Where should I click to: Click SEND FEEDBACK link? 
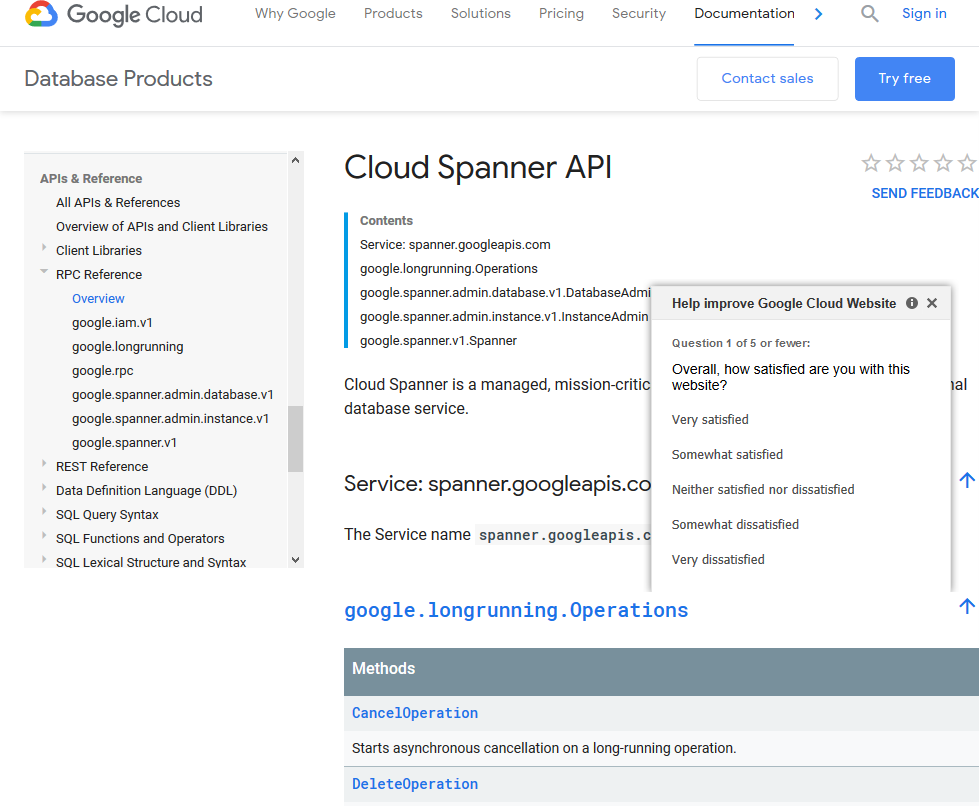point(925,194)
